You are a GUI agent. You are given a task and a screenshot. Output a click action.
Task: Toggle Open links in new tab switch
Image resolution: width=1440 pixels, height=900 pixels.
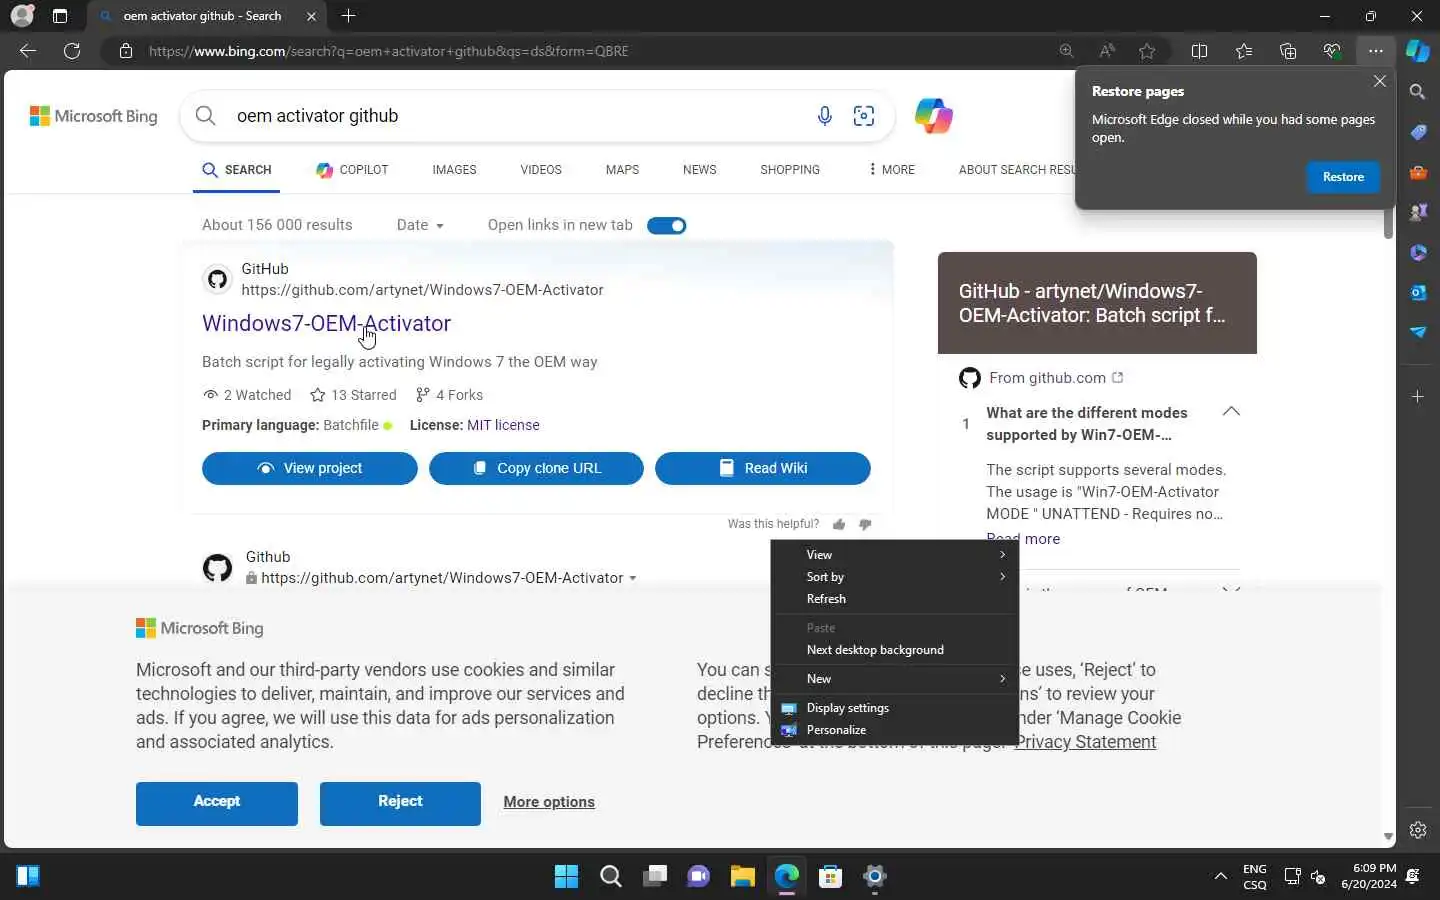click(666, 225)
